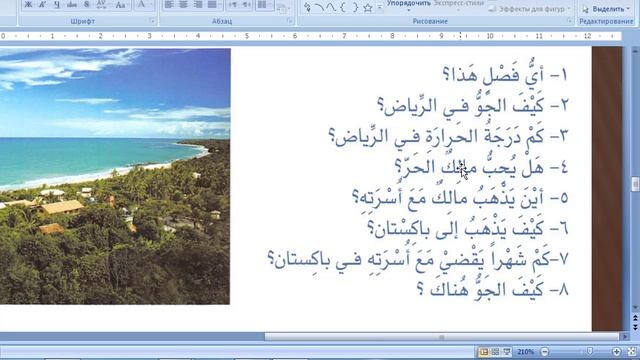This screenshot has width=640, height=360.
Task: Select the left brace shape
Action: 343,7
